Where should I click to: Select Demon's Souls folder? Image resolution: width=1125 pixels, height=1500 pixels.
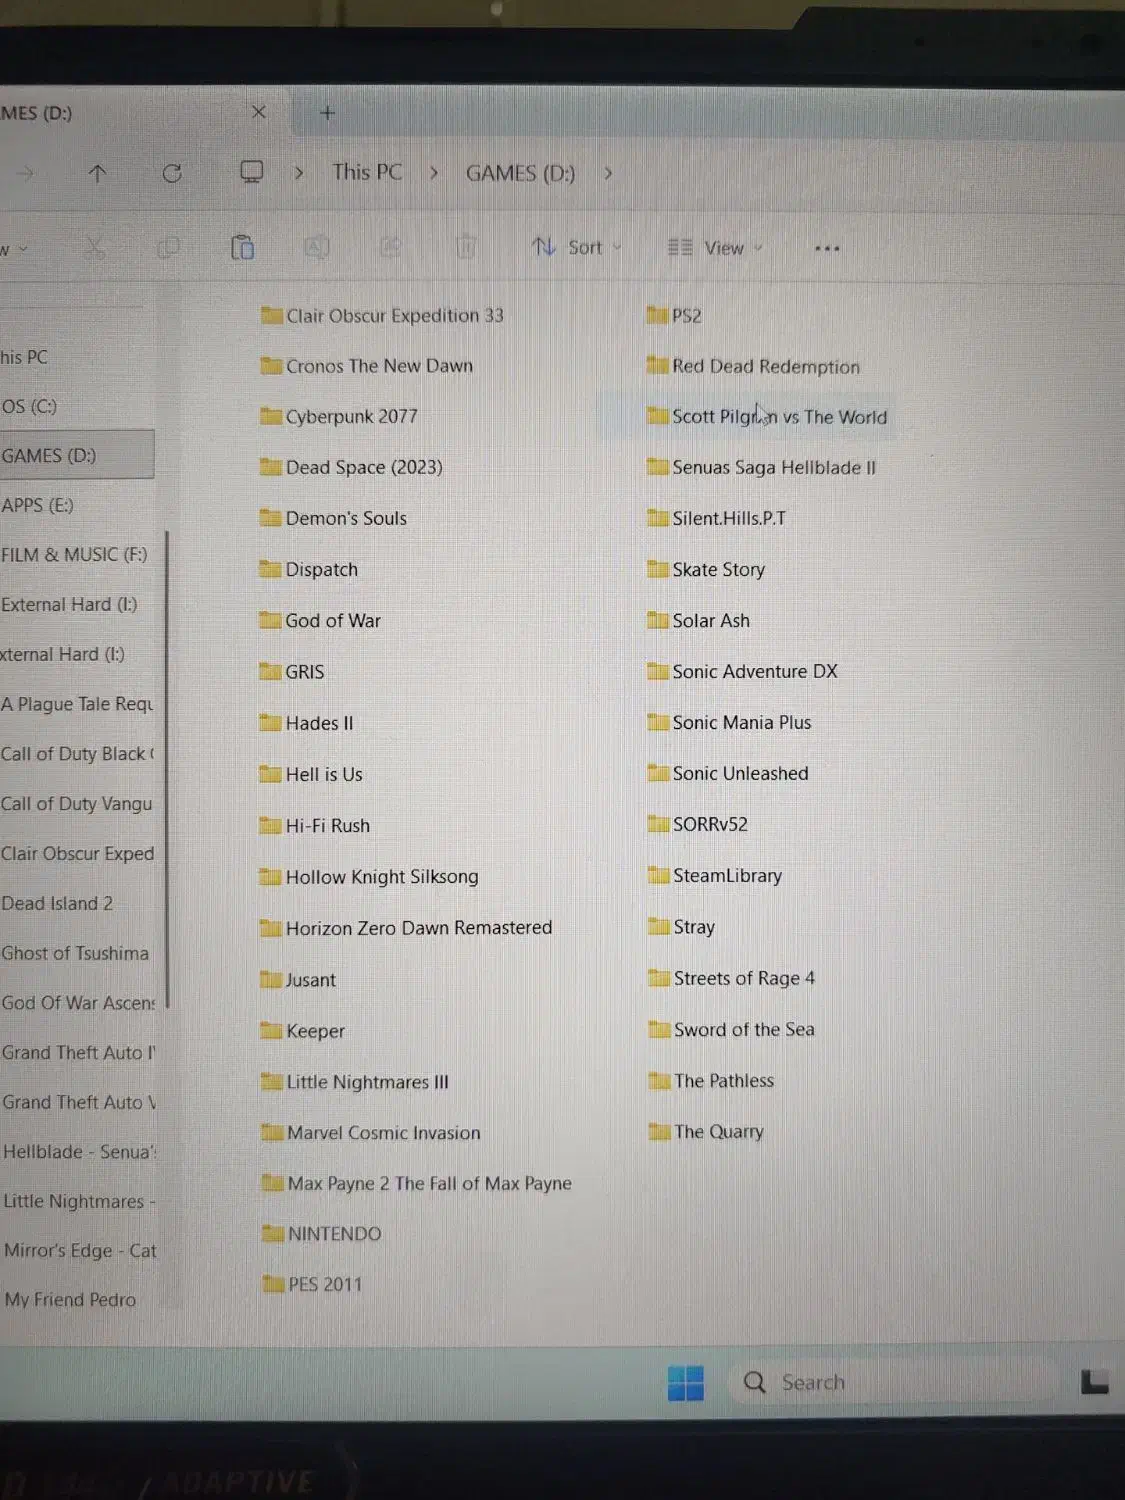tap(333, 518)
